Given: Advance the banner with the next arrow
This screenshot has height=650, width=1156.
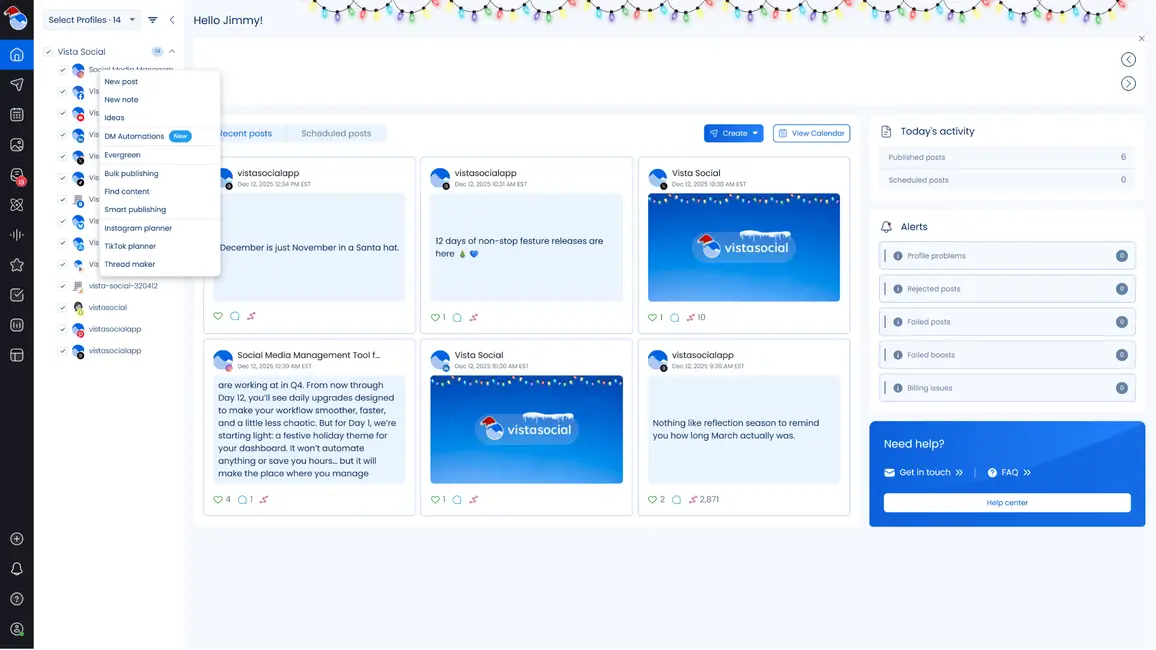Looking at the screenshot, I should pyautogui.click(x=1128, y=84).
